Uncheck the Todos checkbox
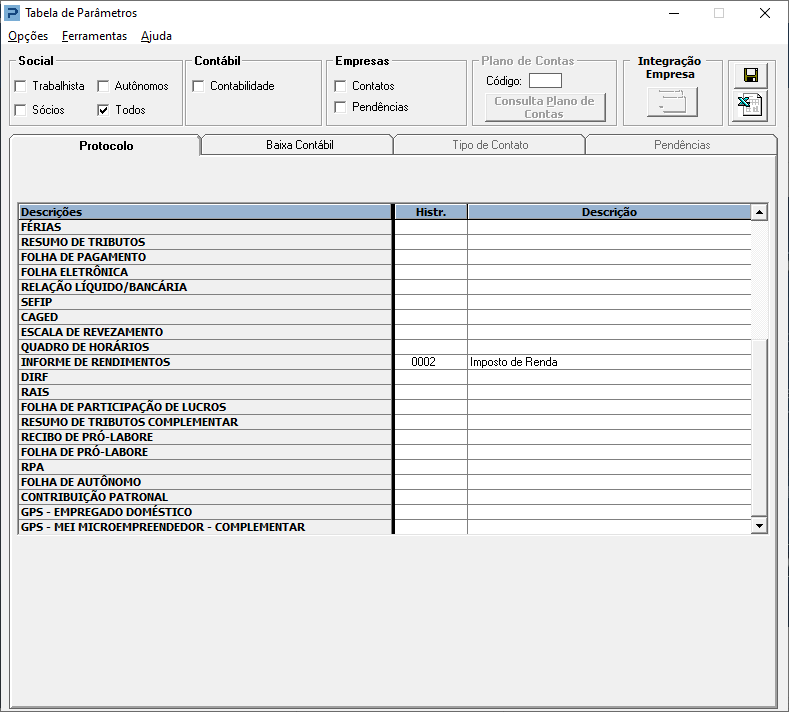The height and width of the screenshot is (712, 789). click(103, 110)
